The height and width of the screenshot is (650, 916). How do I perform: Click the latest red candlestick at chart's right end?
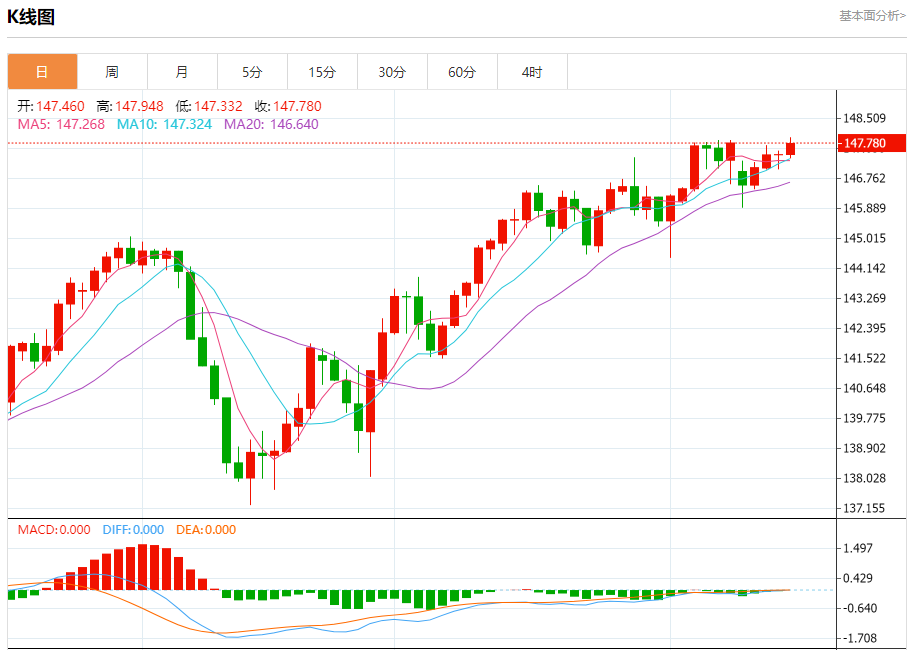[x=790, y=149]
